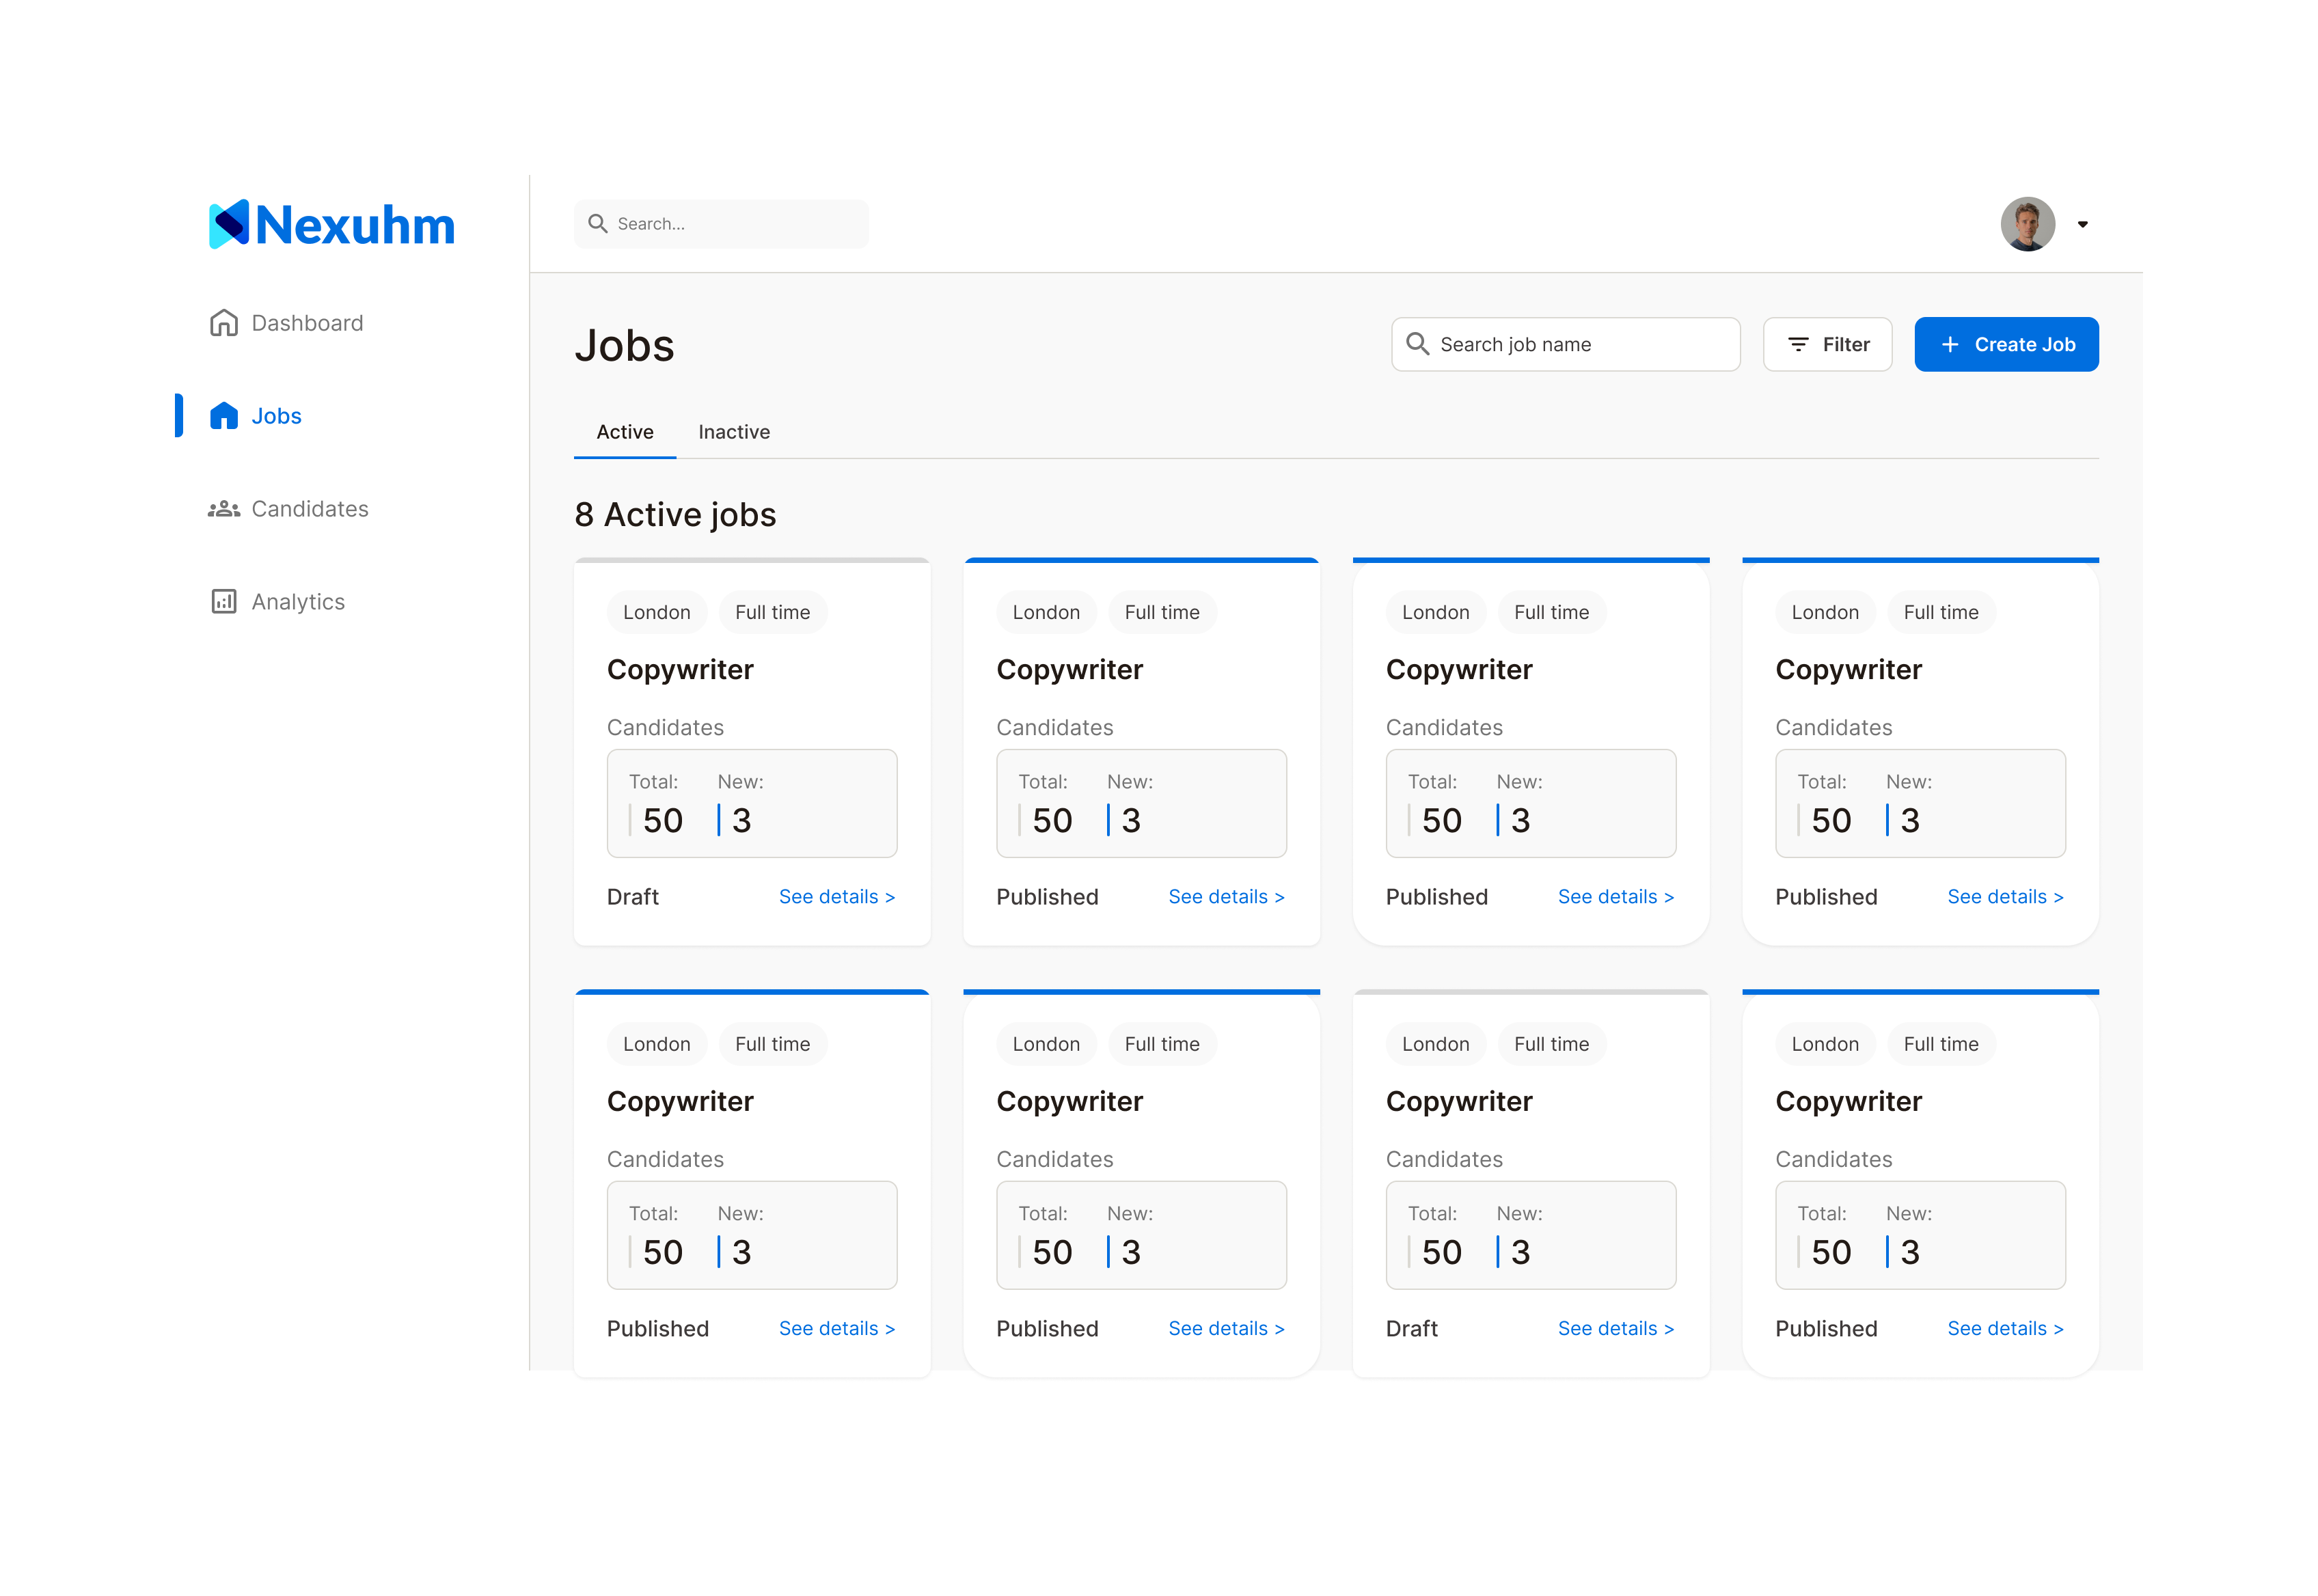Open the Filter options button
2318x1596 pixels.
(x=1827, y=344)
